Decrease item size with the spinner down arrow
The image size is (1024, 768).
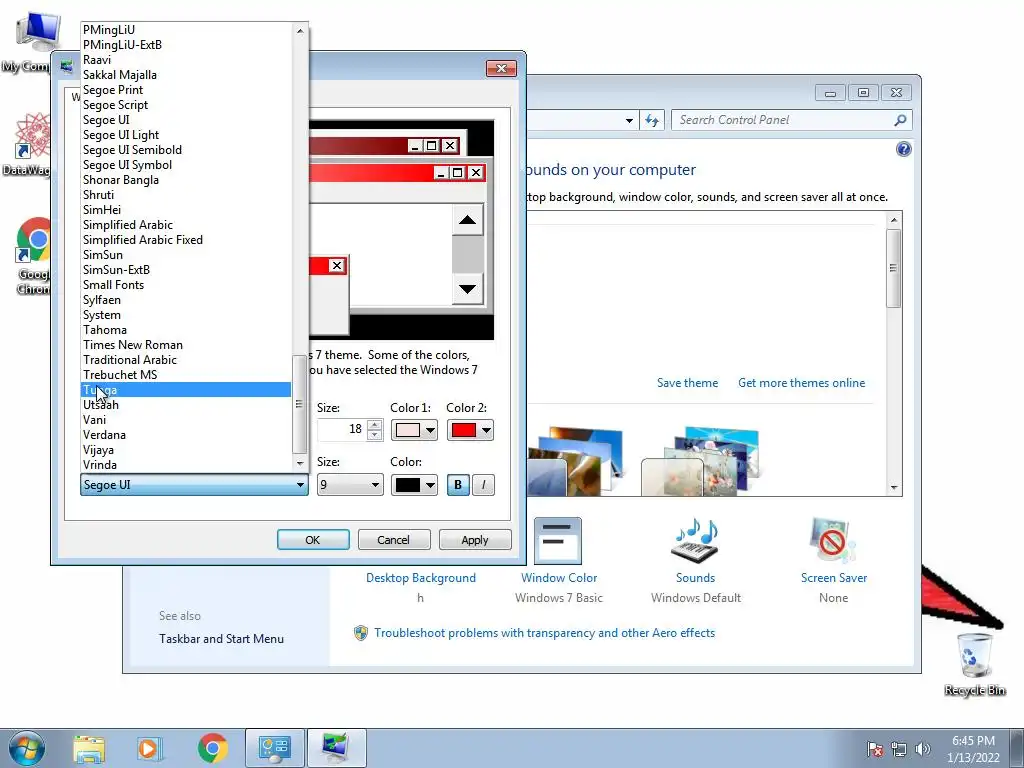375,435
